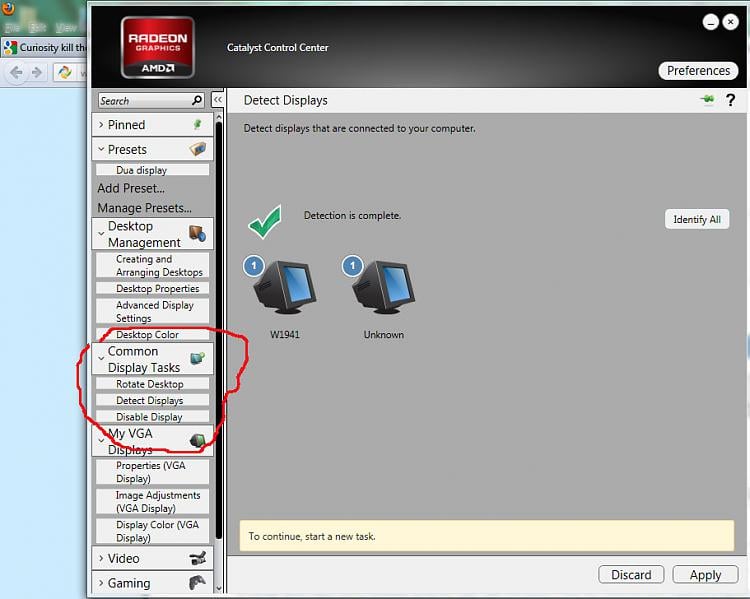Open Display Color (VGA Display)
Image resolution: width=750 pixels, height=599 pixels.
pos(153,531)
